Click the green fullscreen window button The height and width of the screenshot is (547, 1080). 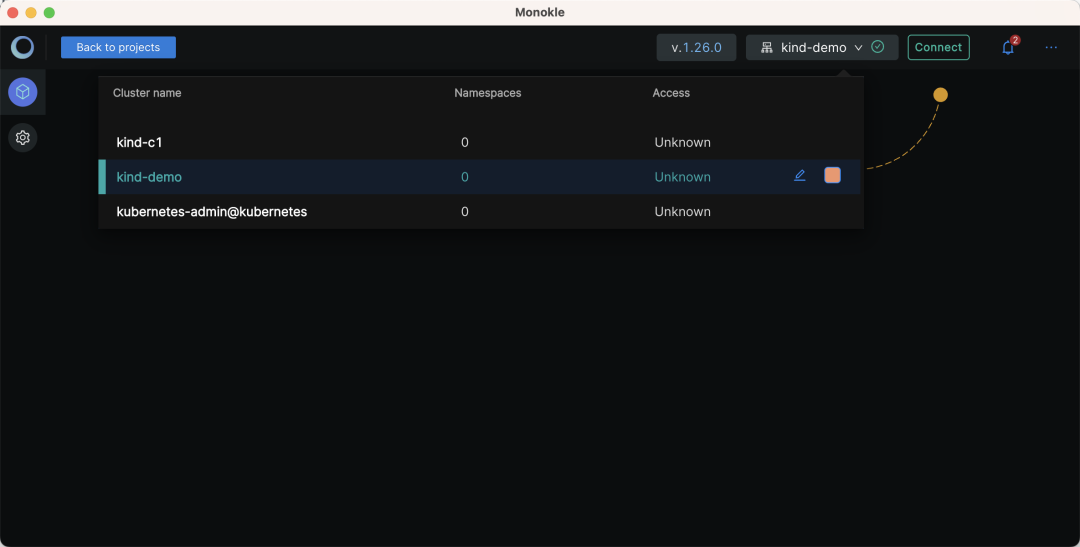tap(49, 12)
